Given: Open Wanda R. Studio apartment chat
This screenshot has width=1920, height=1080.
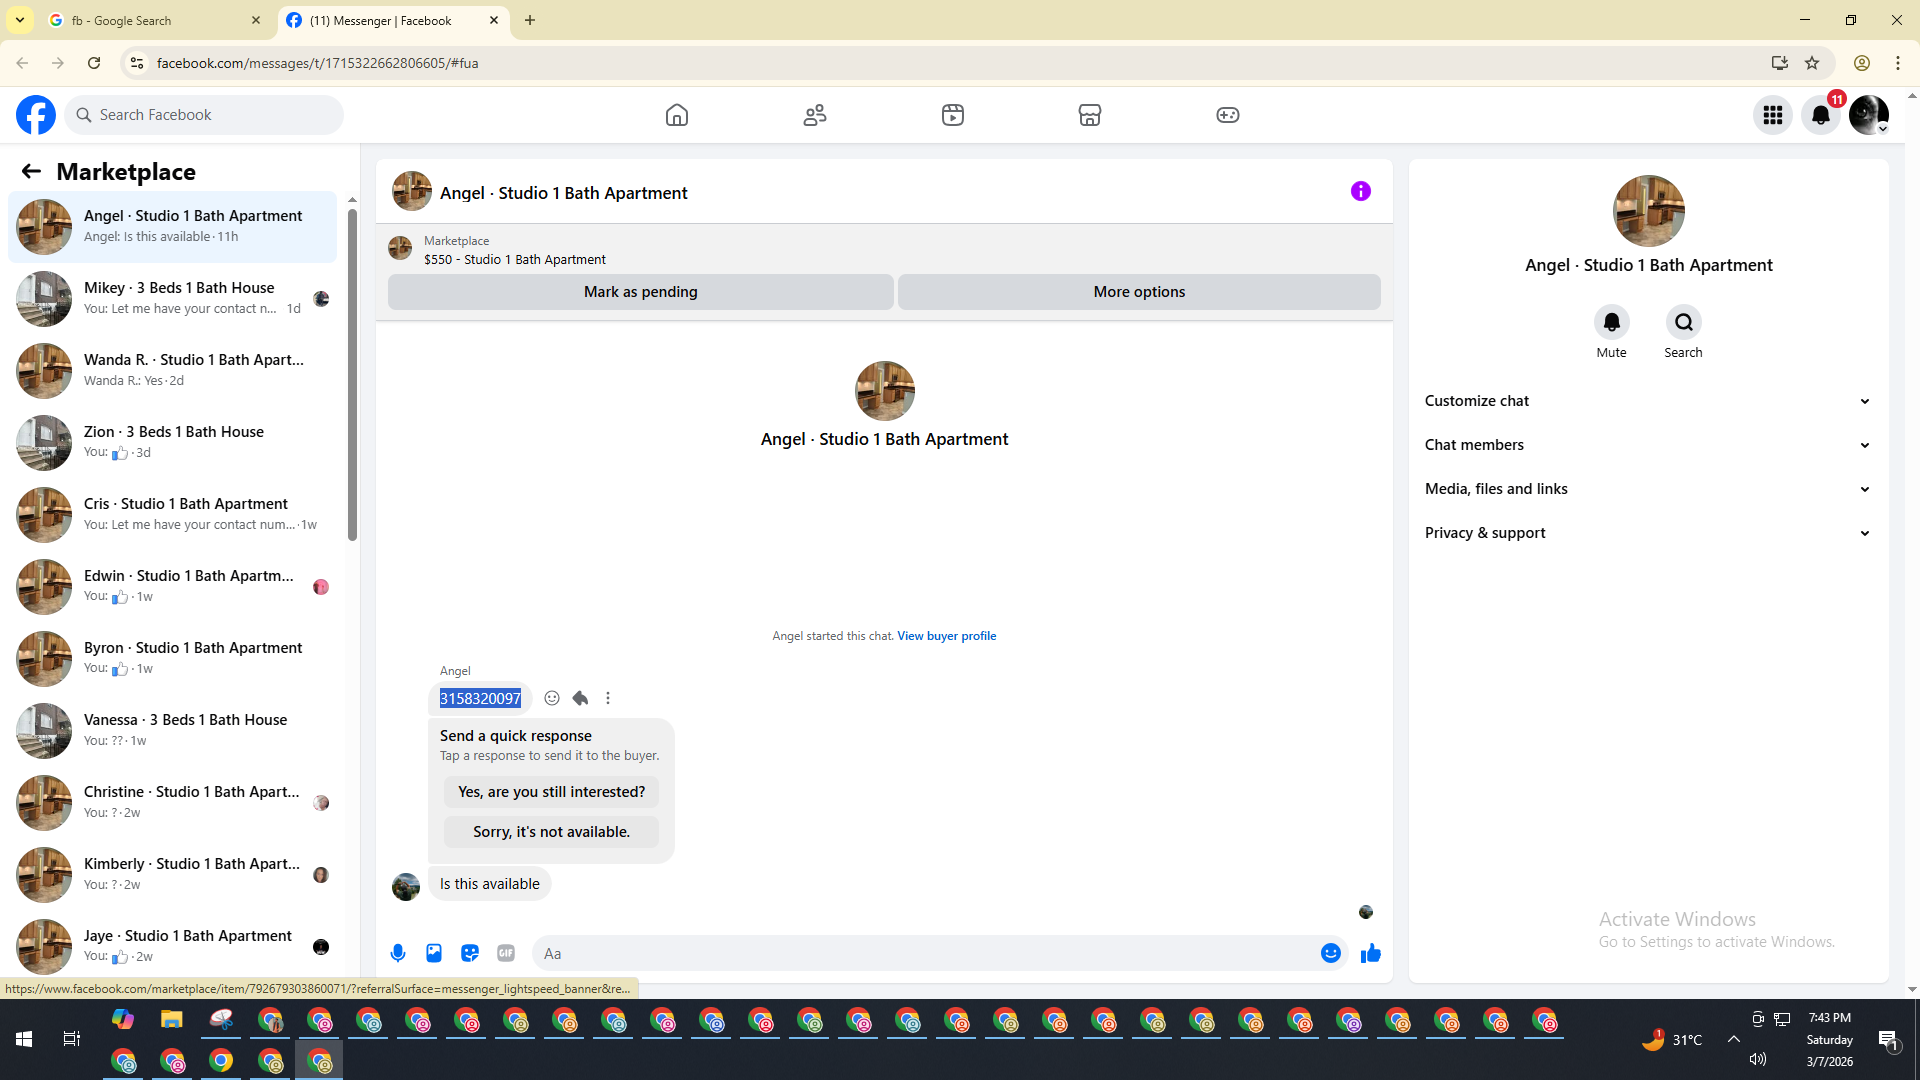Looking at the screenshot, I should point(173,370).
